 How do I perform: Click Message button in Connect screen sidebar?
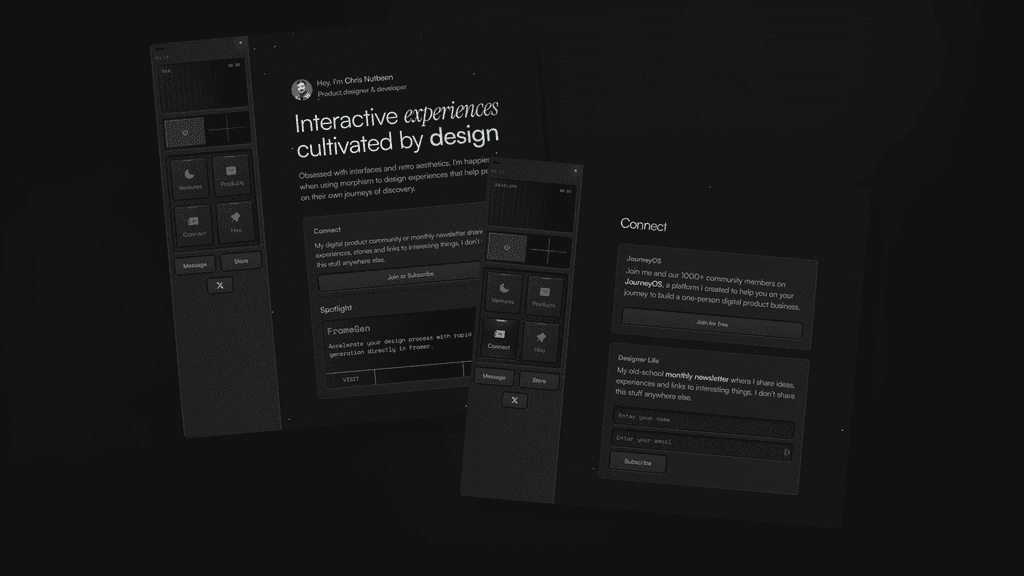tap(494, 377)
